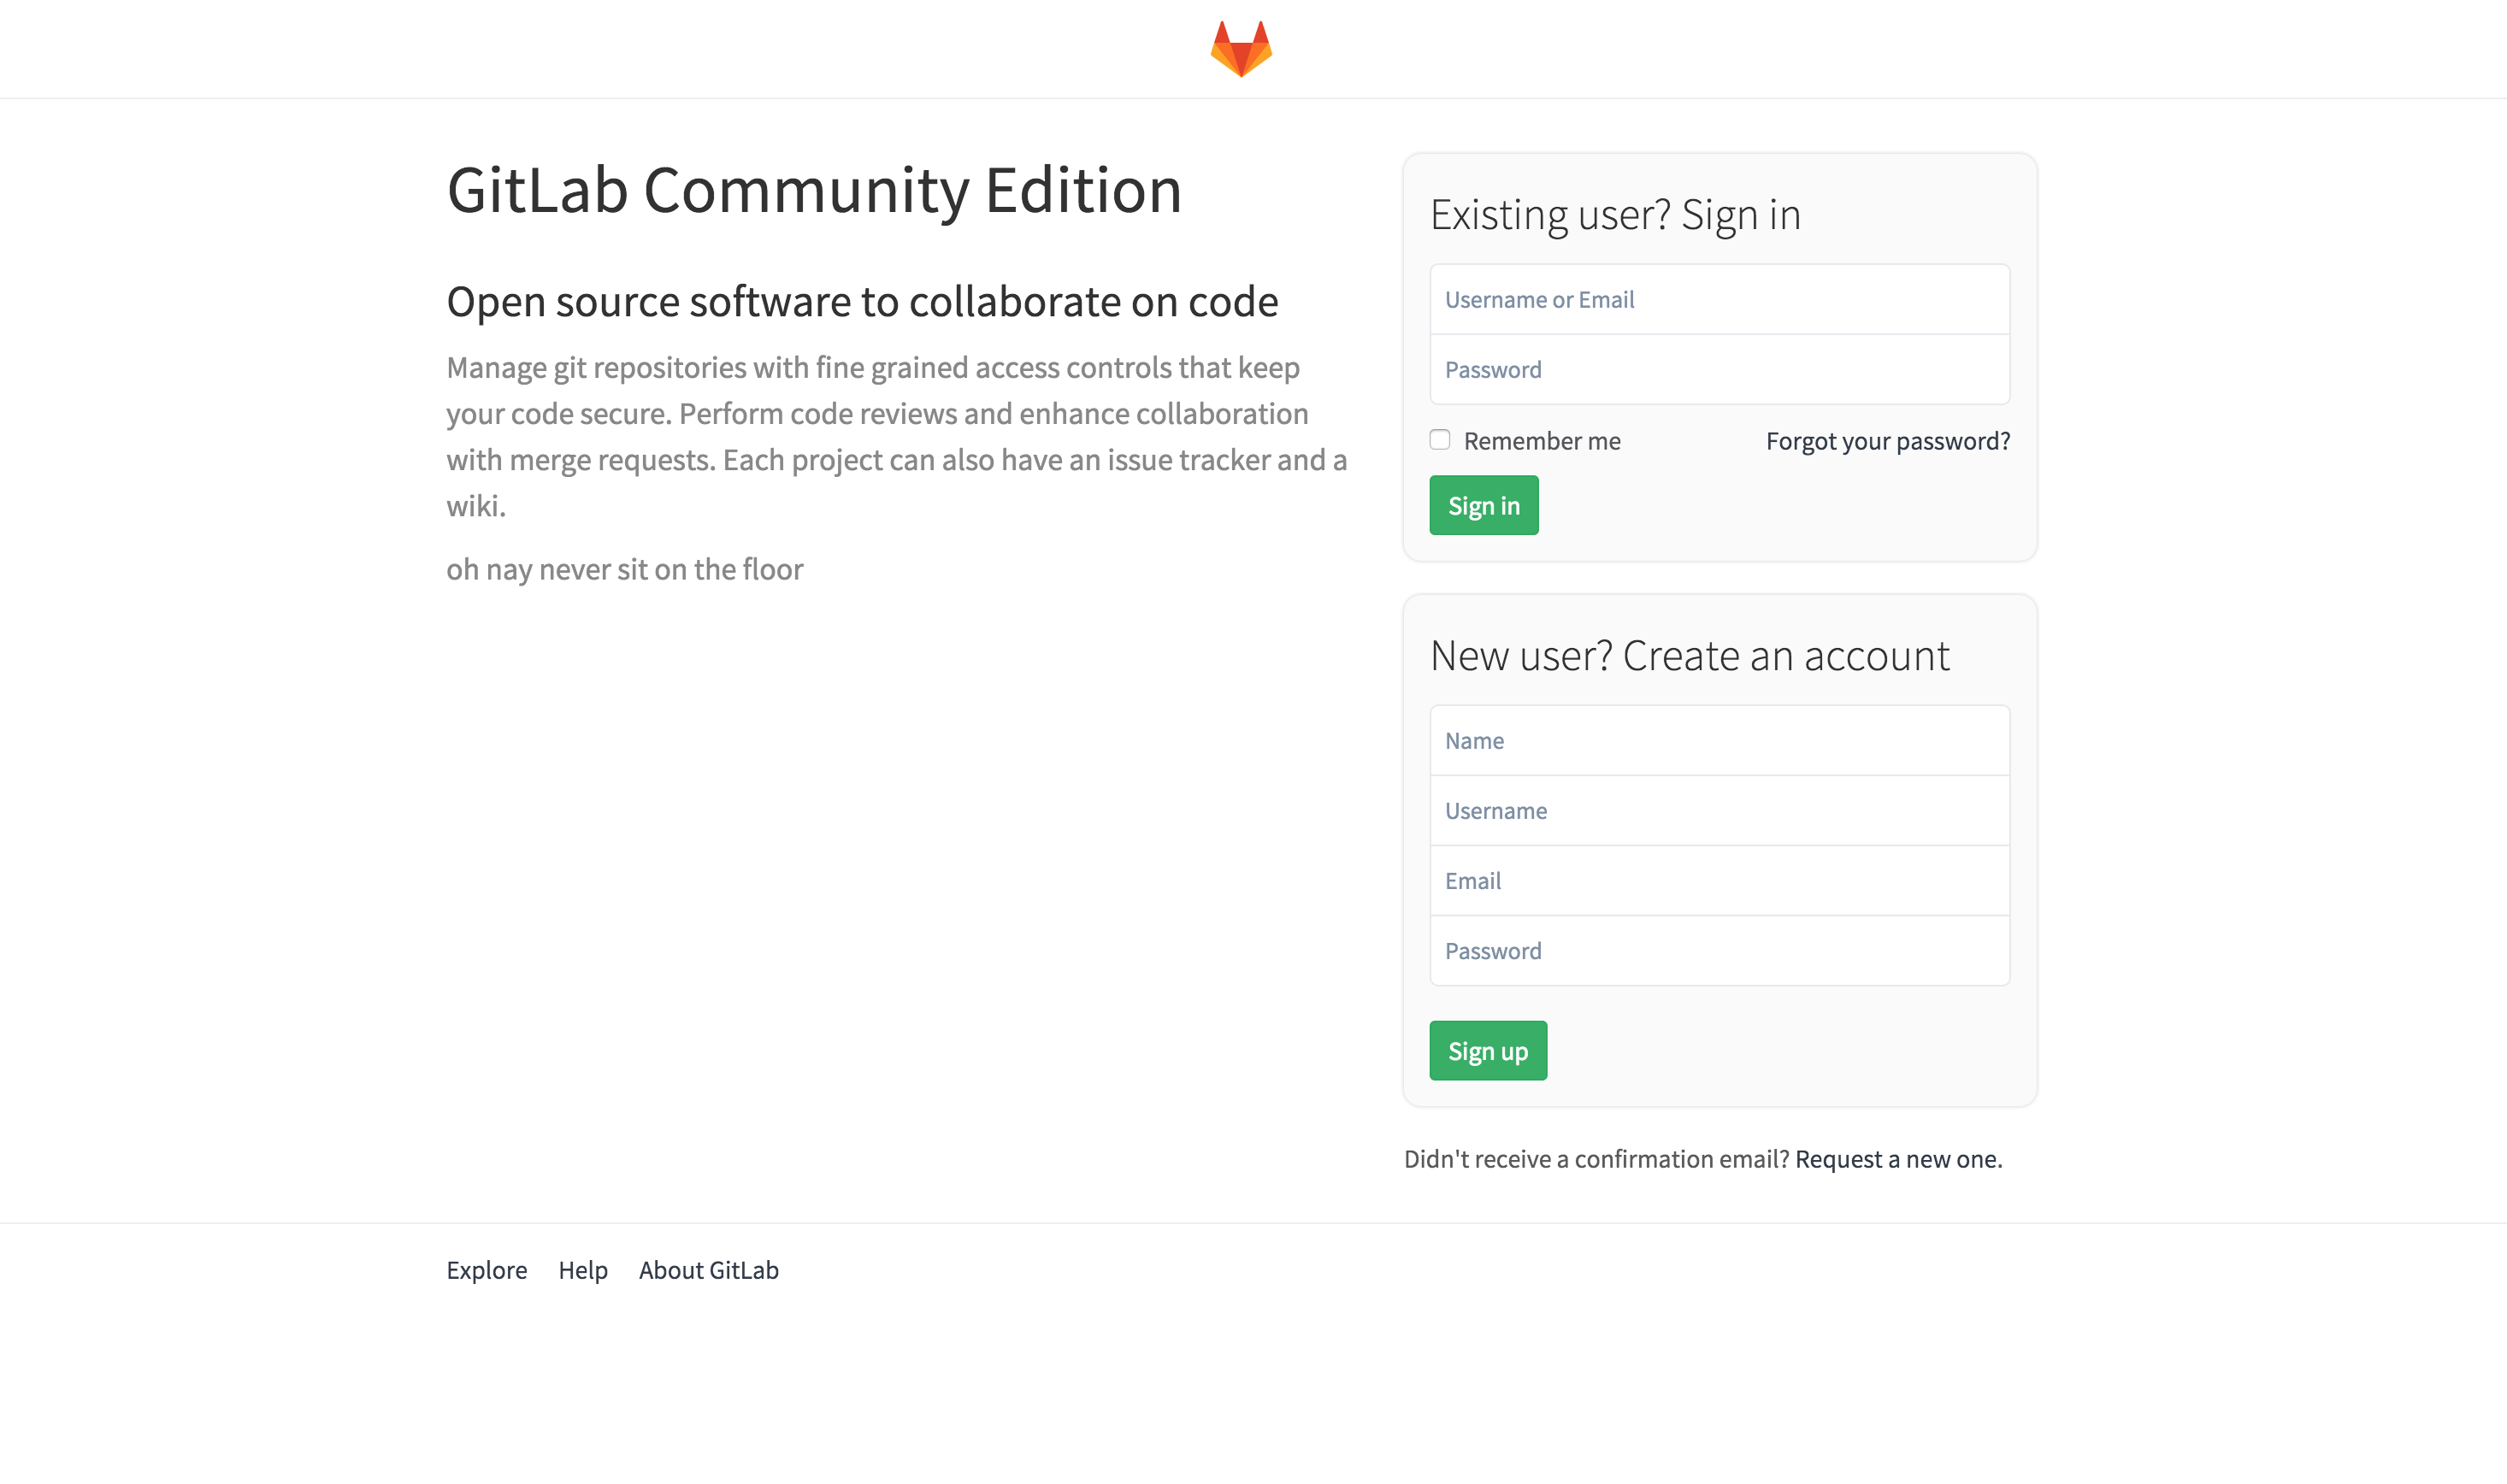Click the Sign in button
The height and width of the screenshot is (1484, 2507).
pyautogui.click(x=1483, y=505)
